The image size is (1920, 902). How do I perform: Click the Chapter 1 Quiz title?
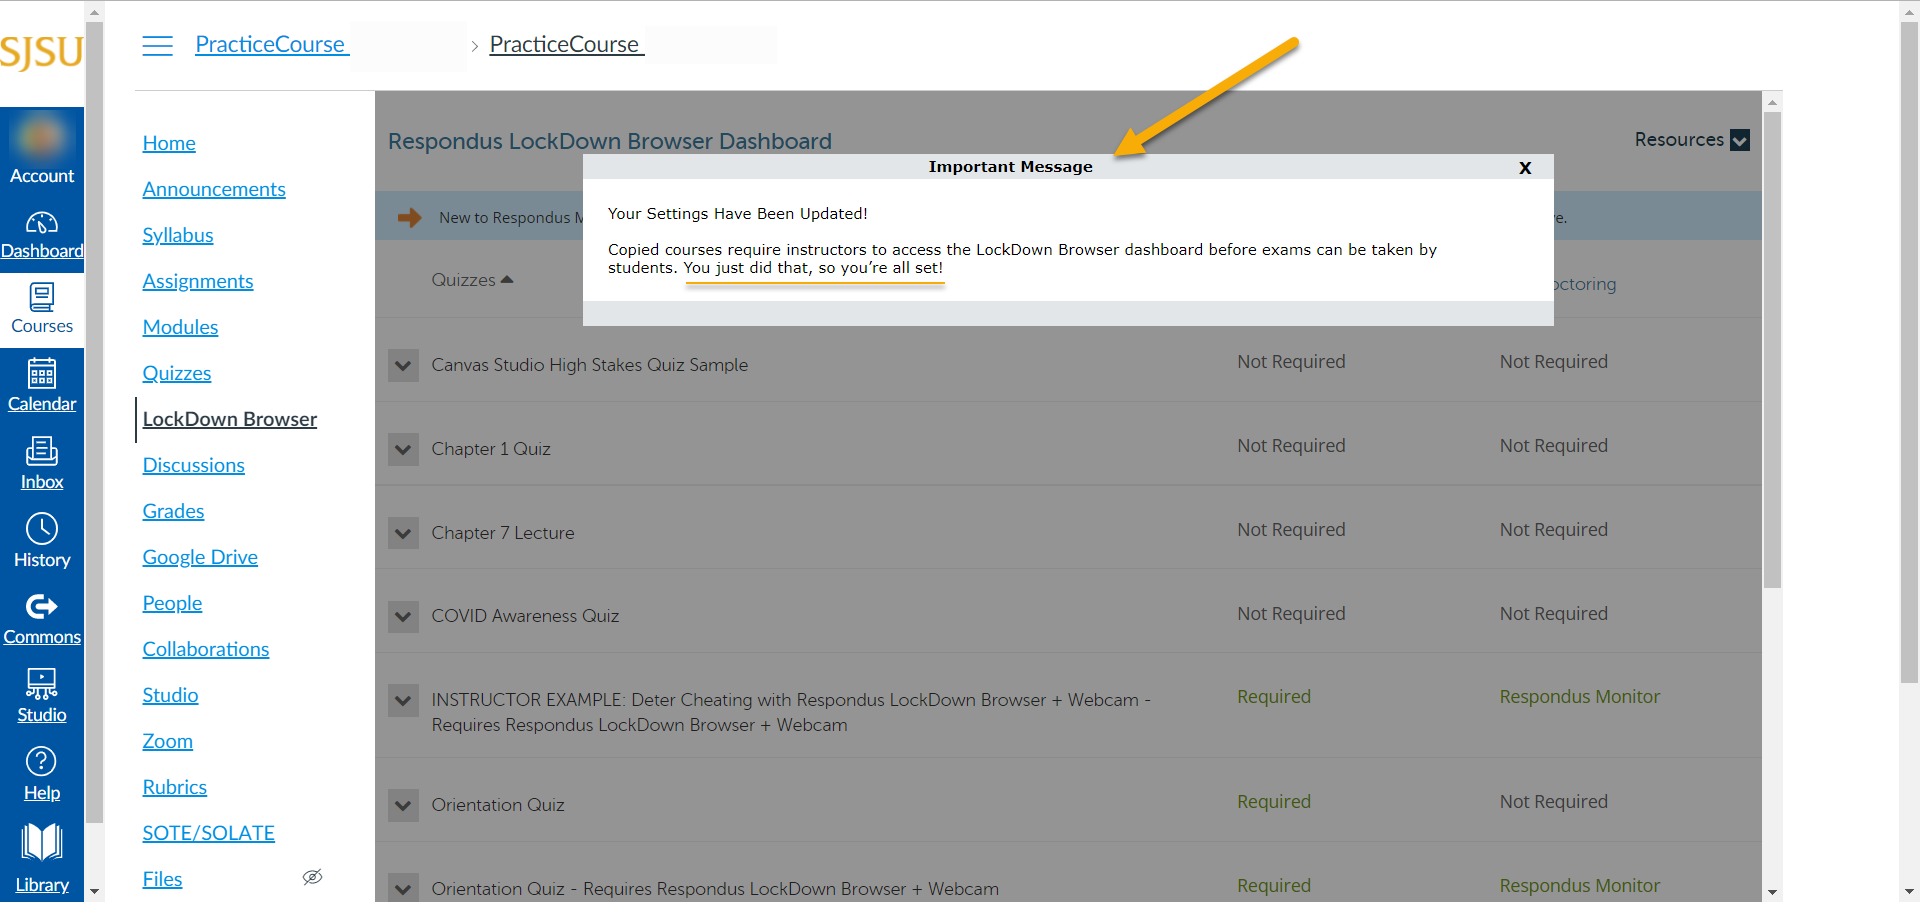click(491, 449)
